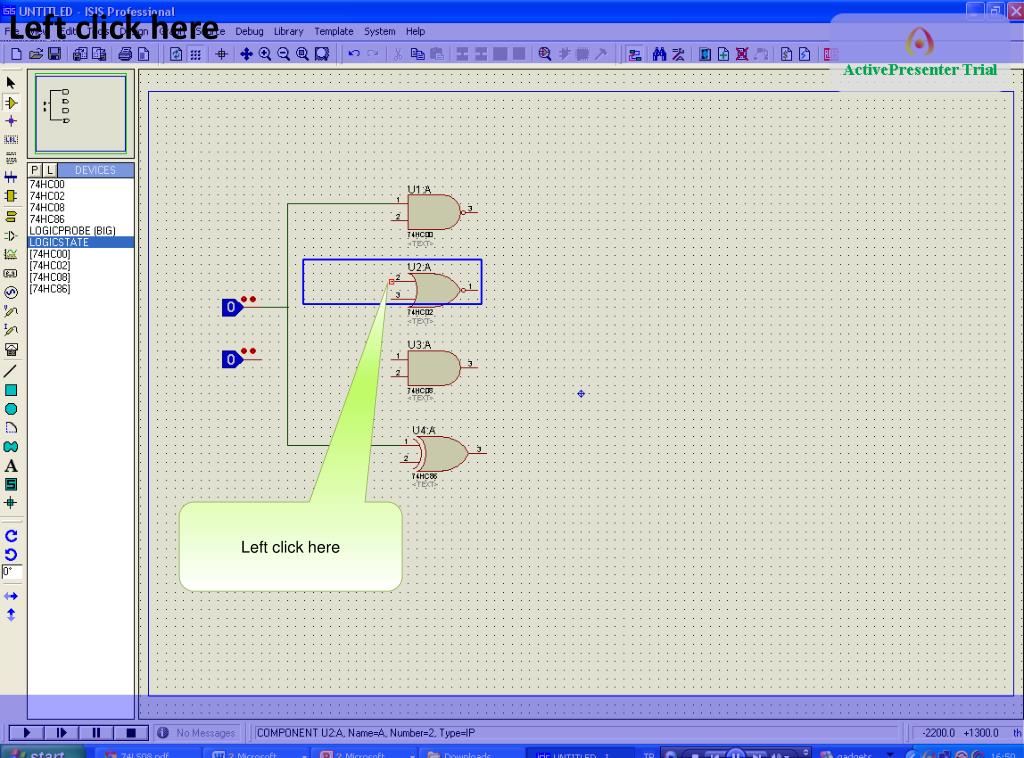Viewport: 1024px width, 758px height.
Task: Rotate clockwise using the rotate button
Action: [10, 536]
